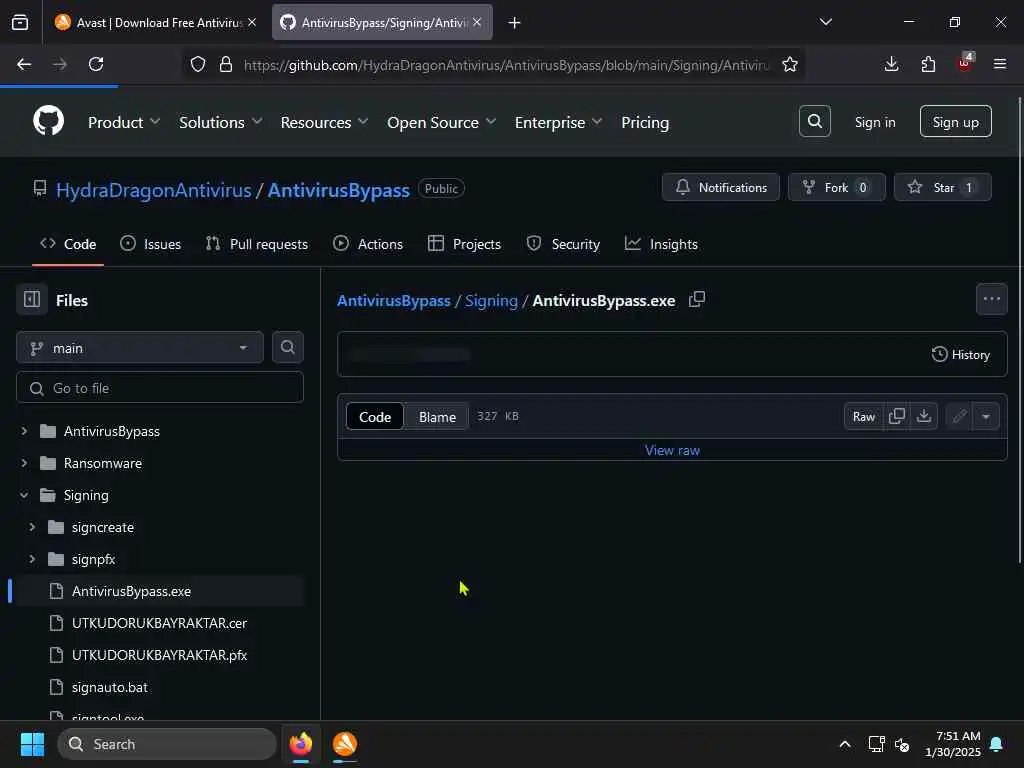Image resolution: width=1024 pixels, height=768 pixels.
Task: Select the Blame view toggle
Action: tap(437, 417)
